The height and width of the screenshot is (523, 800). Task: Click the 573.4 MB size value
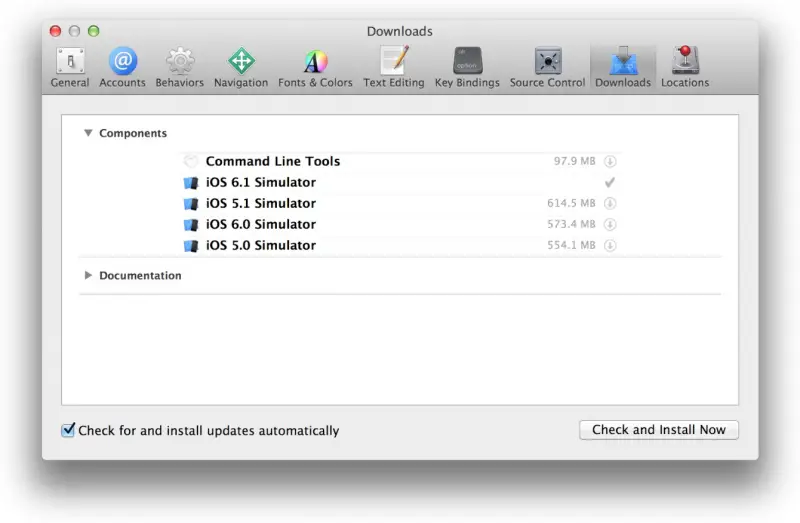(x=571, y=224)
